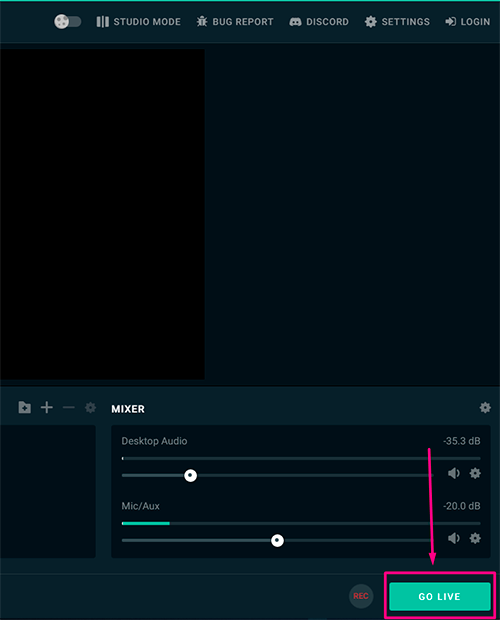
Task: Open Studio Mode
Action: pyautogui.click(x=138, y=22)
